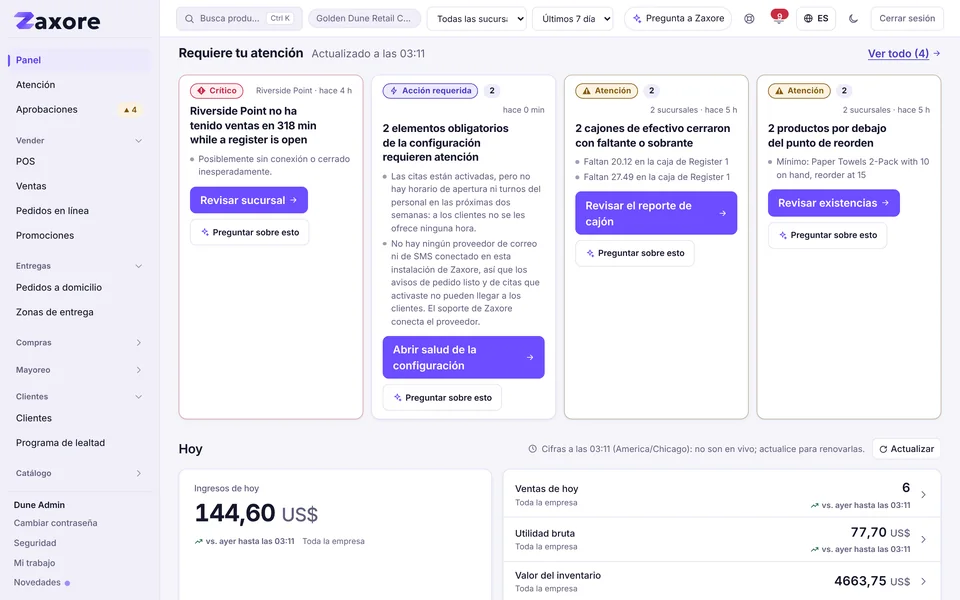Click Abrir salud de la configuración button
Image resolution: width=960 pixels, height=600 pixels.
pos(463,358)
